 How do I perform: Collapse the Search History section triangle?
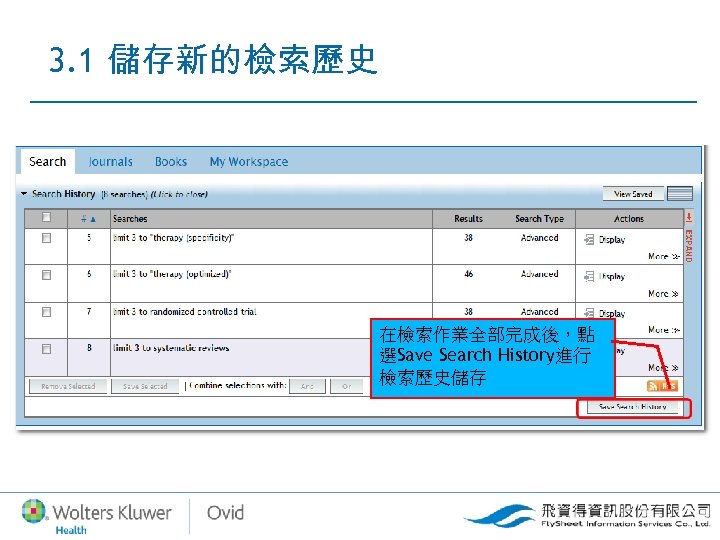point(24,194)
